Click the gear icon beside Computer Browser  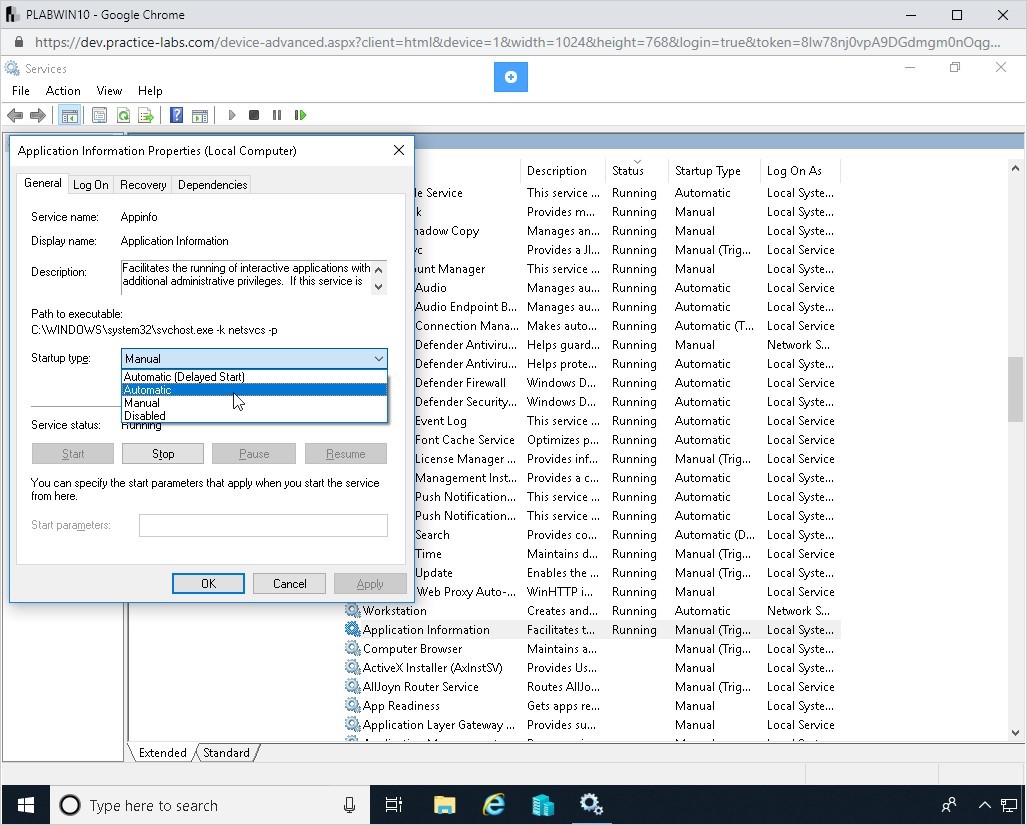[352, 648]
